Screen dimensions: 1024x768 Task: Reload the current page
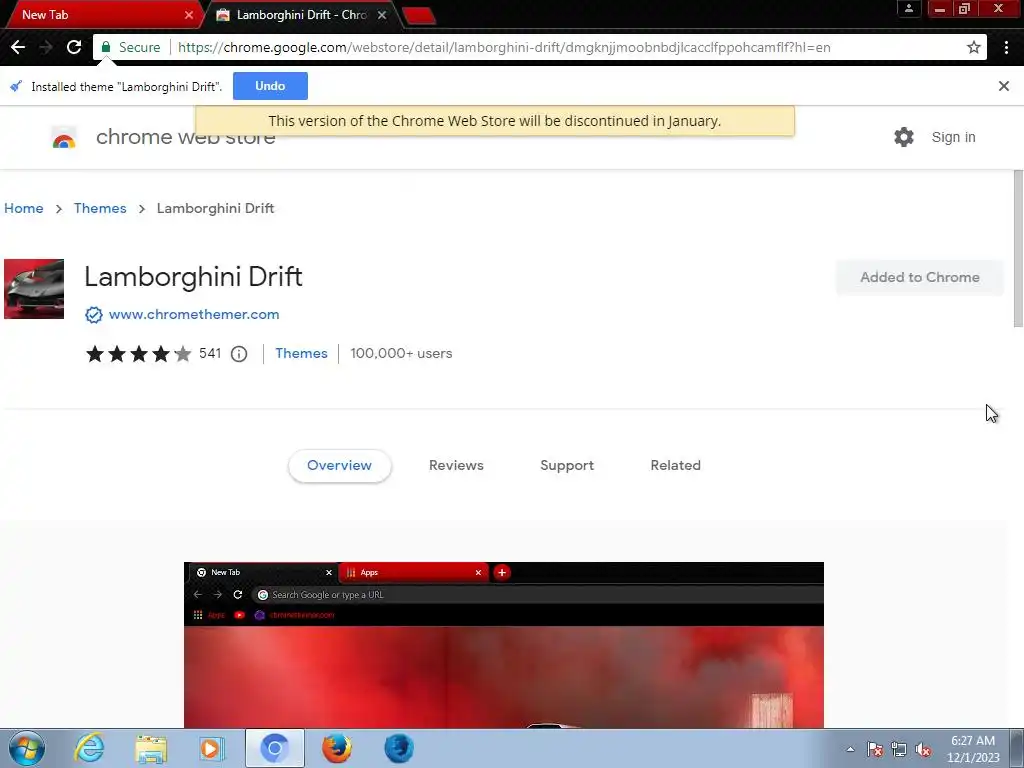point(74,47)
